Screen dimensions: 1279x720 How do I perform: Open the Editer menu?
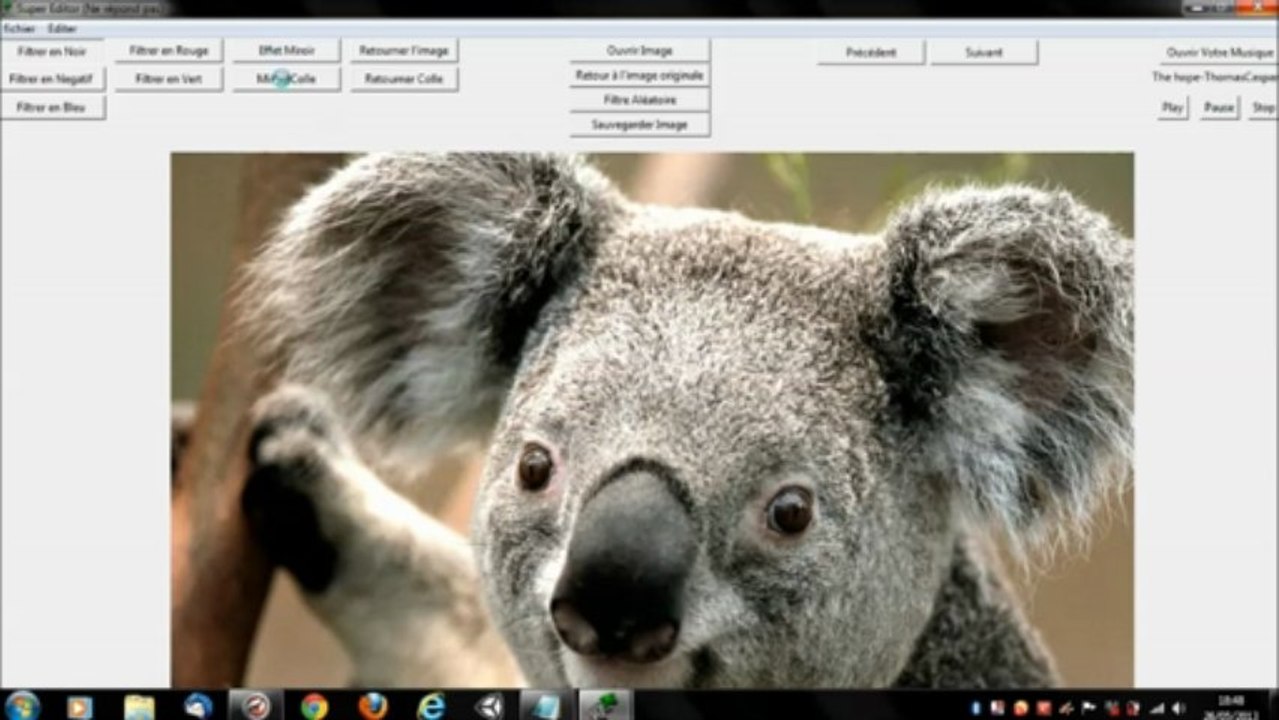pyautogui.click(x=62, y=29)
